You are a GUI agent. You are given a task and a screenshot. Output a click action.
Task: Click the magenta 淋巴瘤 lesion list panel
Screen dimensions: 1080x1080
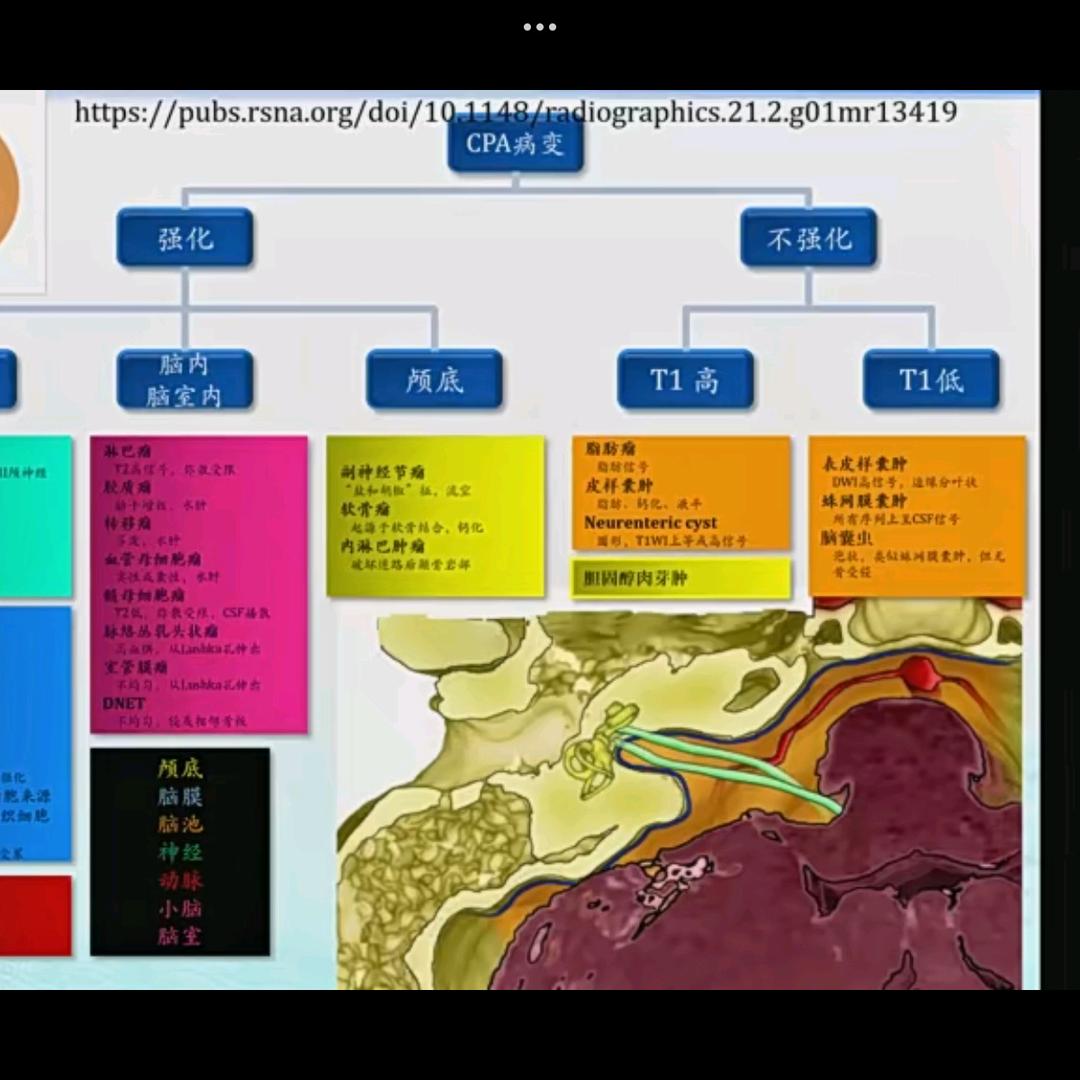click(199, 585)
